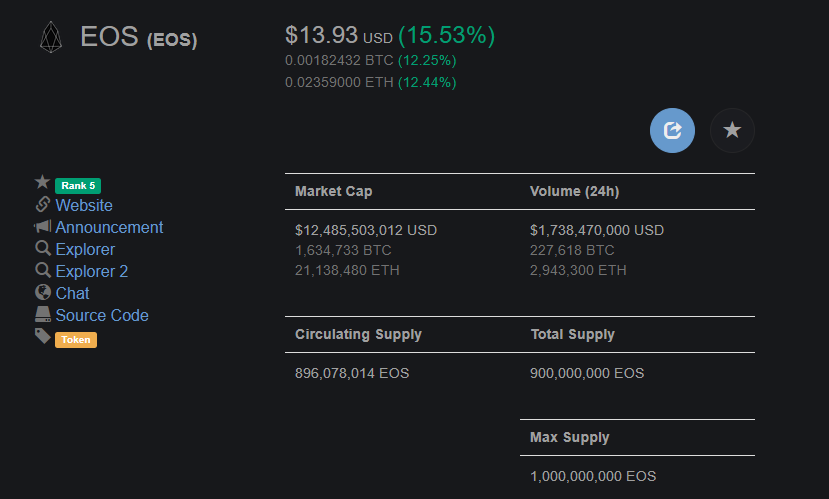Click the chain link icon beside Website
Viewport: 829px width, 499px height.
coord(42,204)
